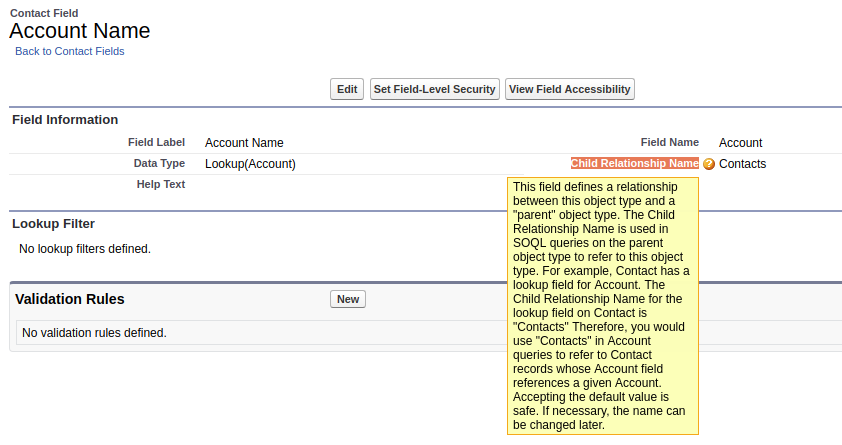Open View Field Accessibility

point(569,89)
